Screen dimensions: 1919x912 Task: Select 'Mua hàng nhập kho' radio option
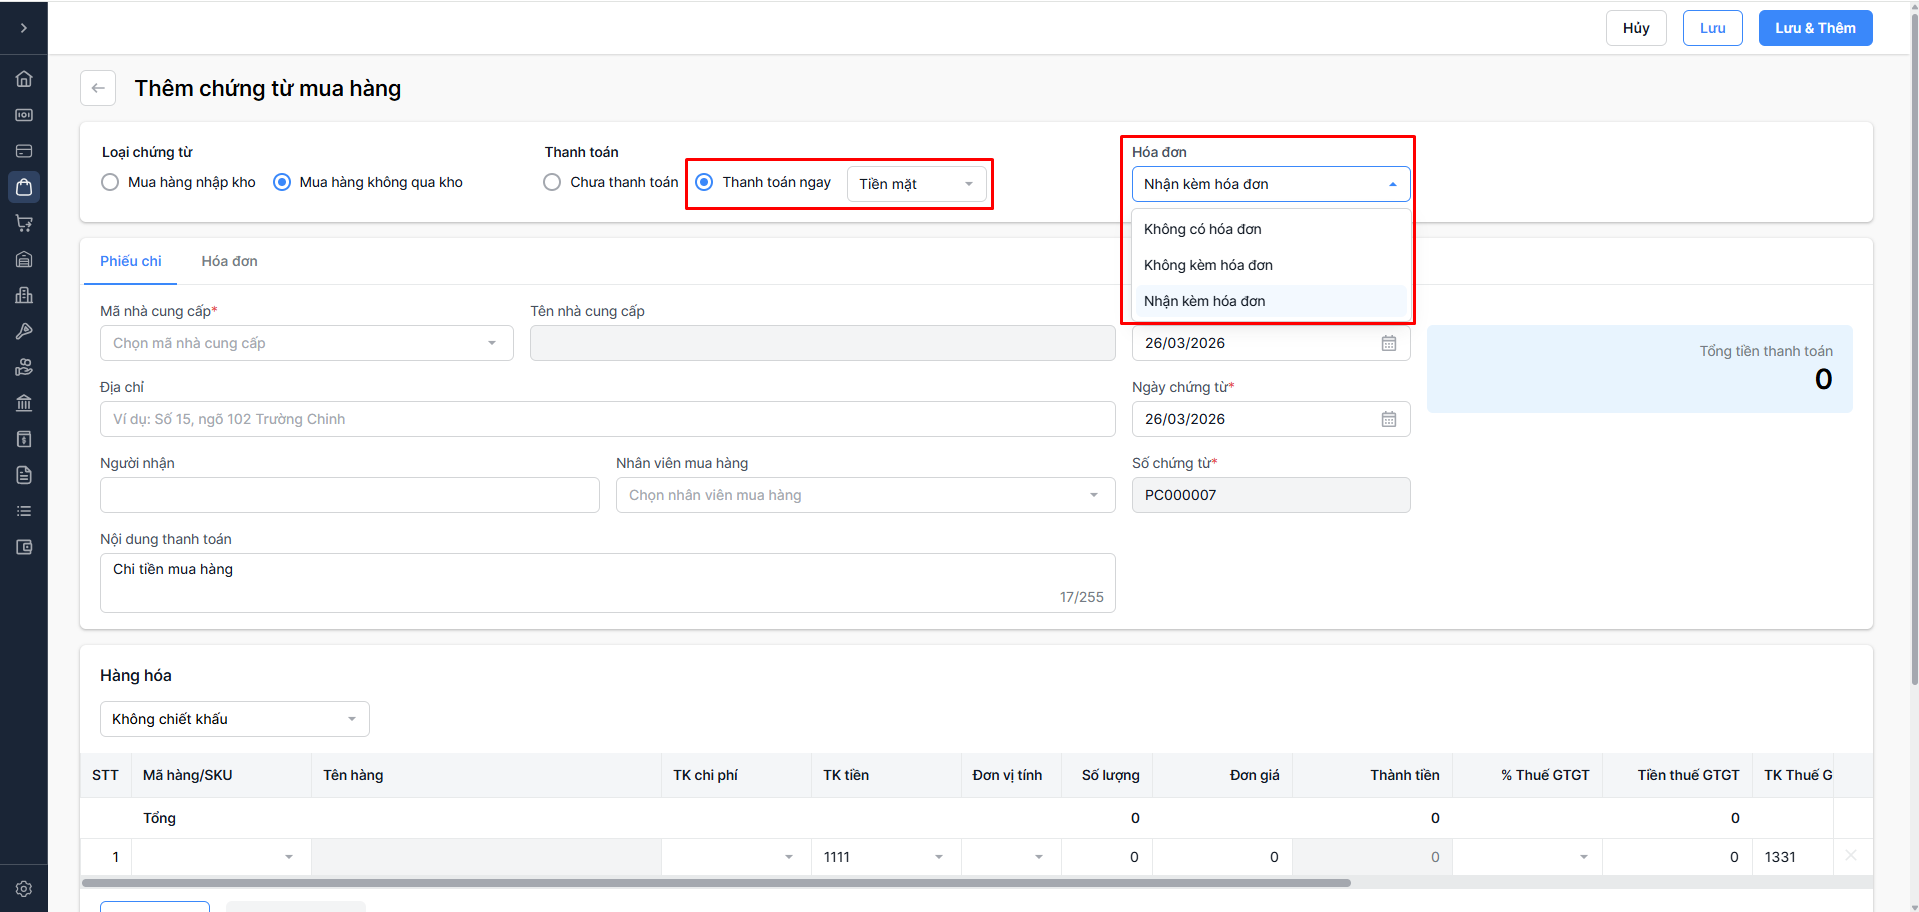(x=111, y=182)
